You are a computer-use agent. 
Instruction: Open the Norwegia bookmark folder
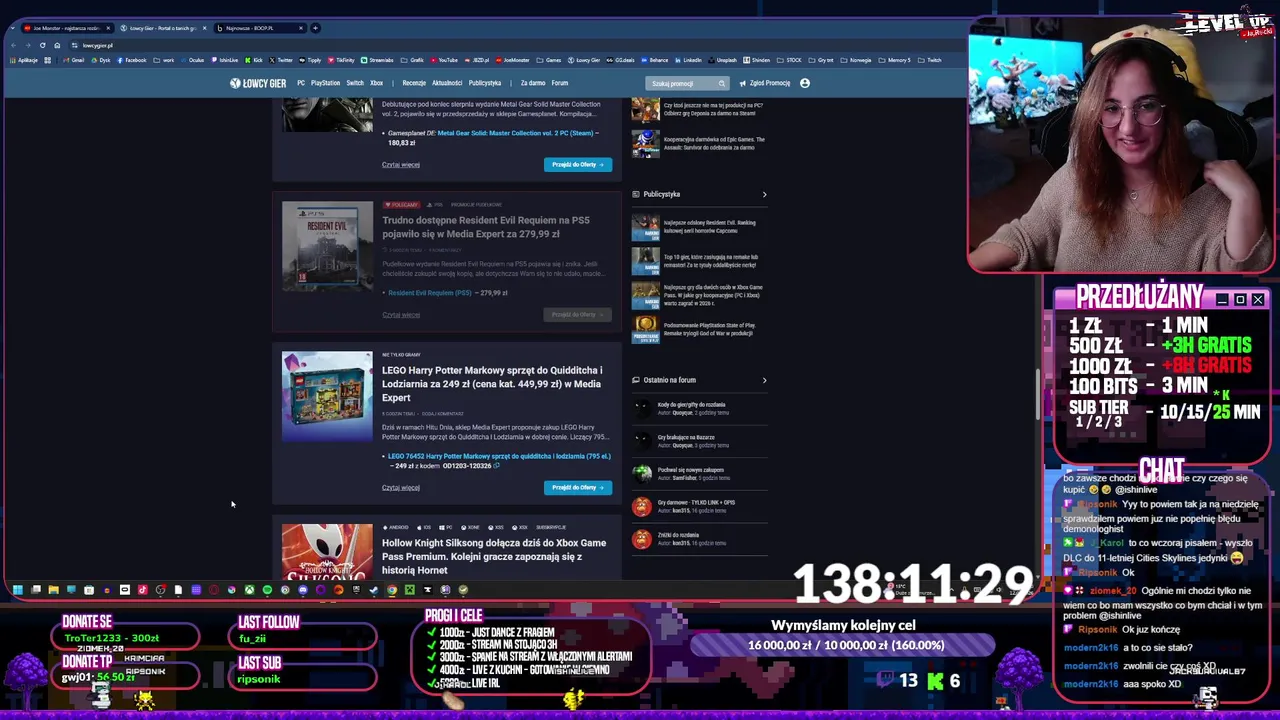click(x=856, y=60)
